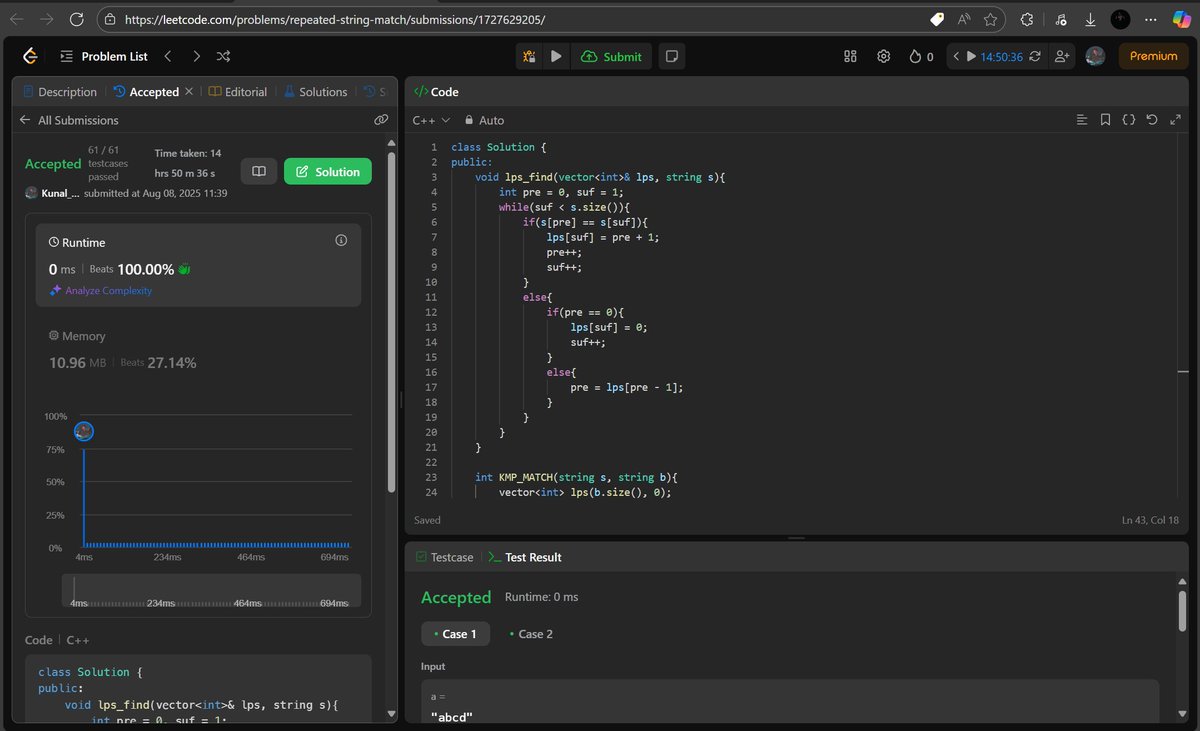
Task: Click the Premium button
Action: tap(1153, 56)
